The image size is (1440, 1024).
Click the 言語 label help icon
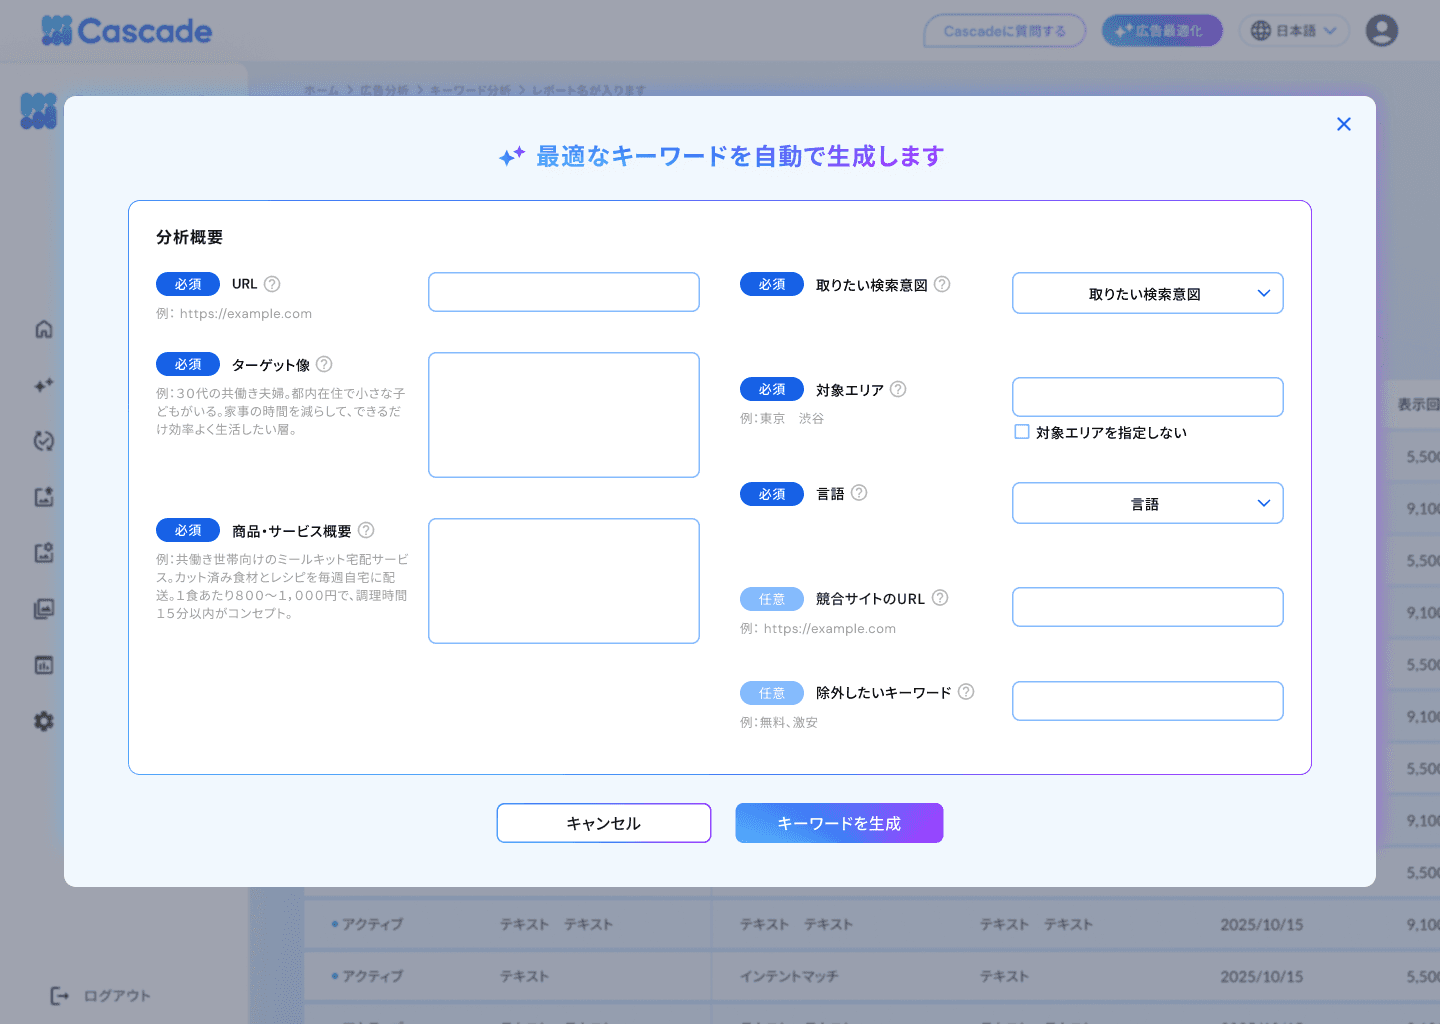click(859, 493)
